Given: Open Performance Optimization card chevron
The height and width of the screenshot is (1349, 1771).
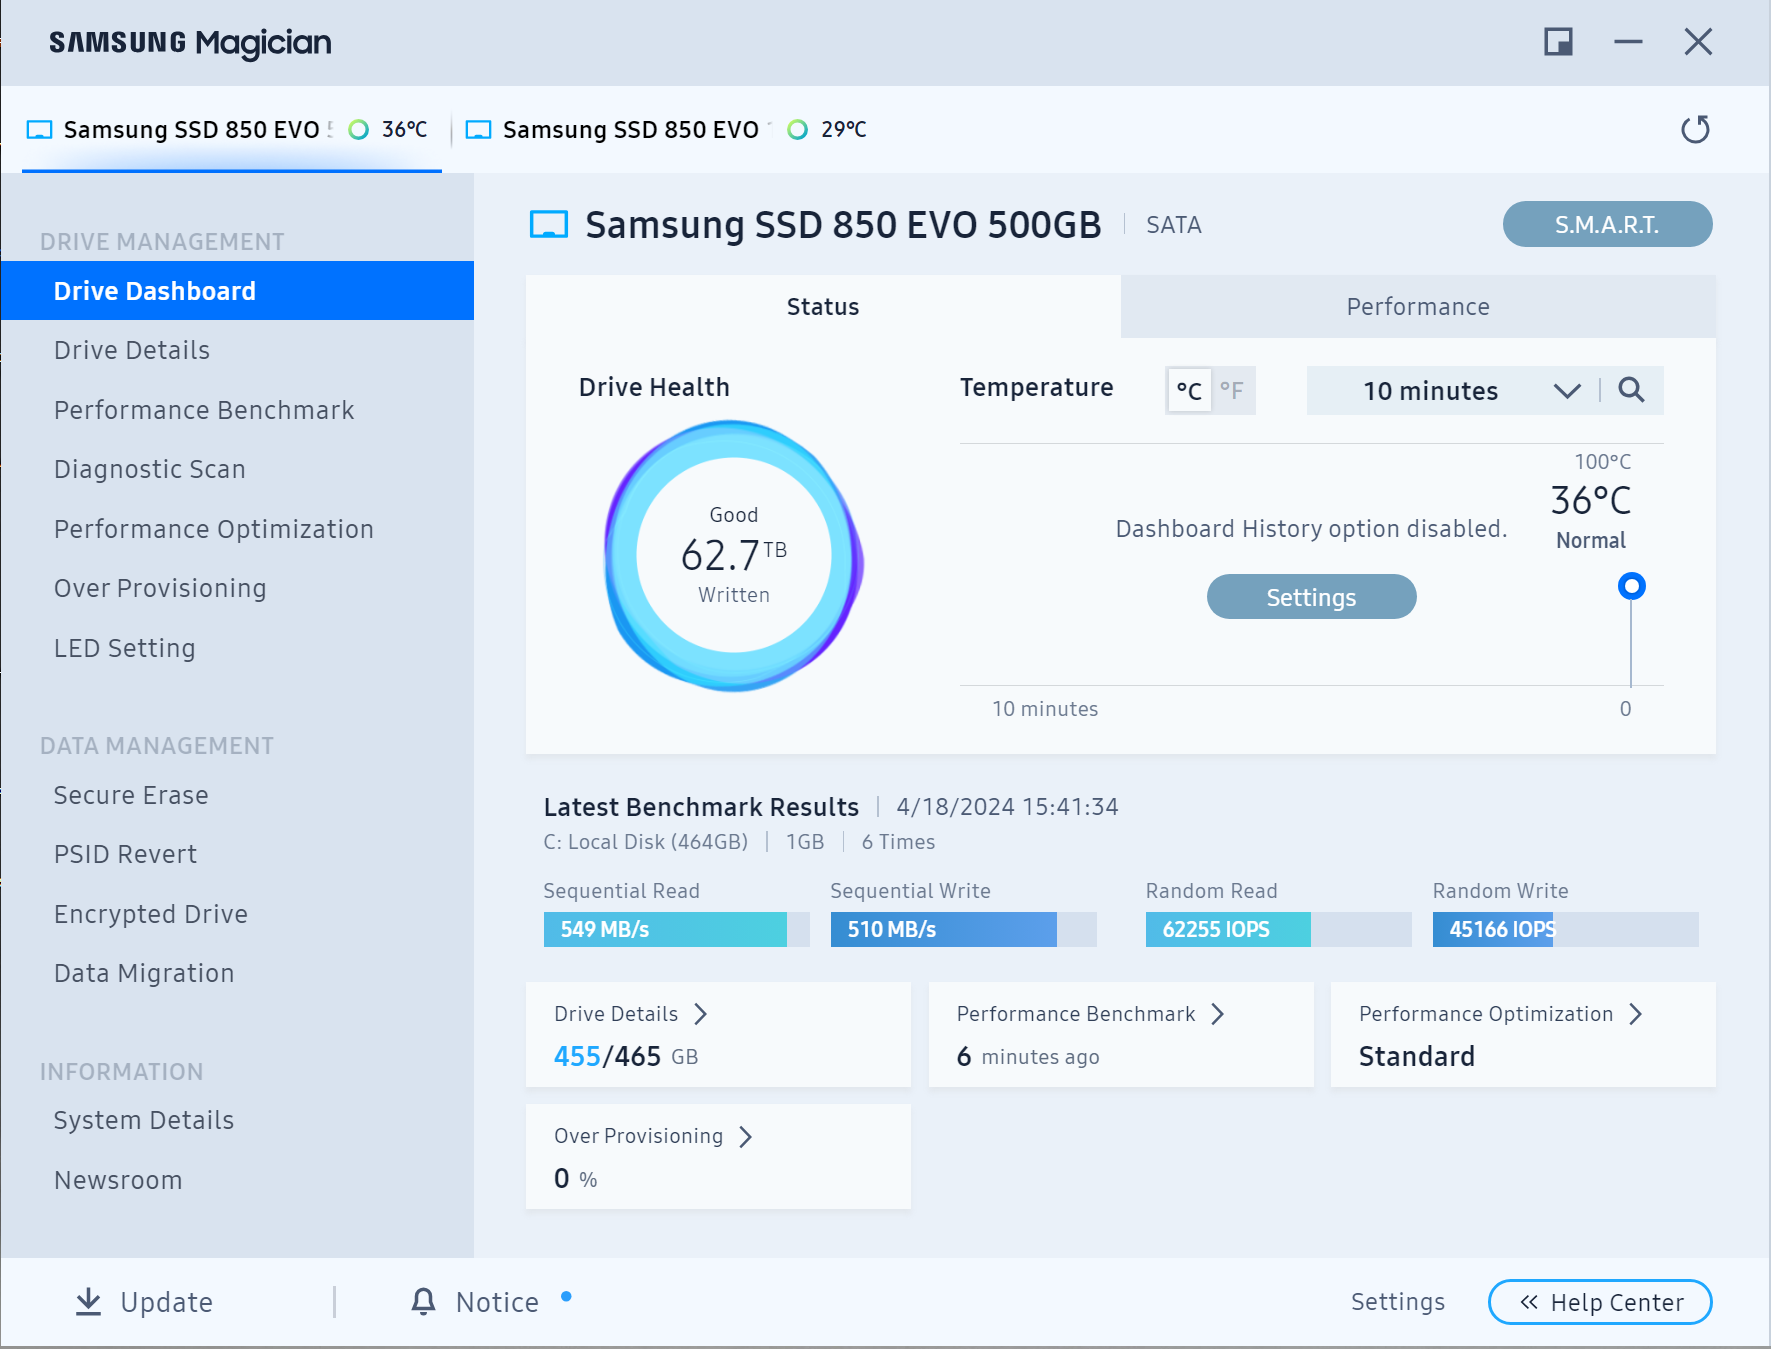Looking at the screenshot, I should (1636, 1014).
